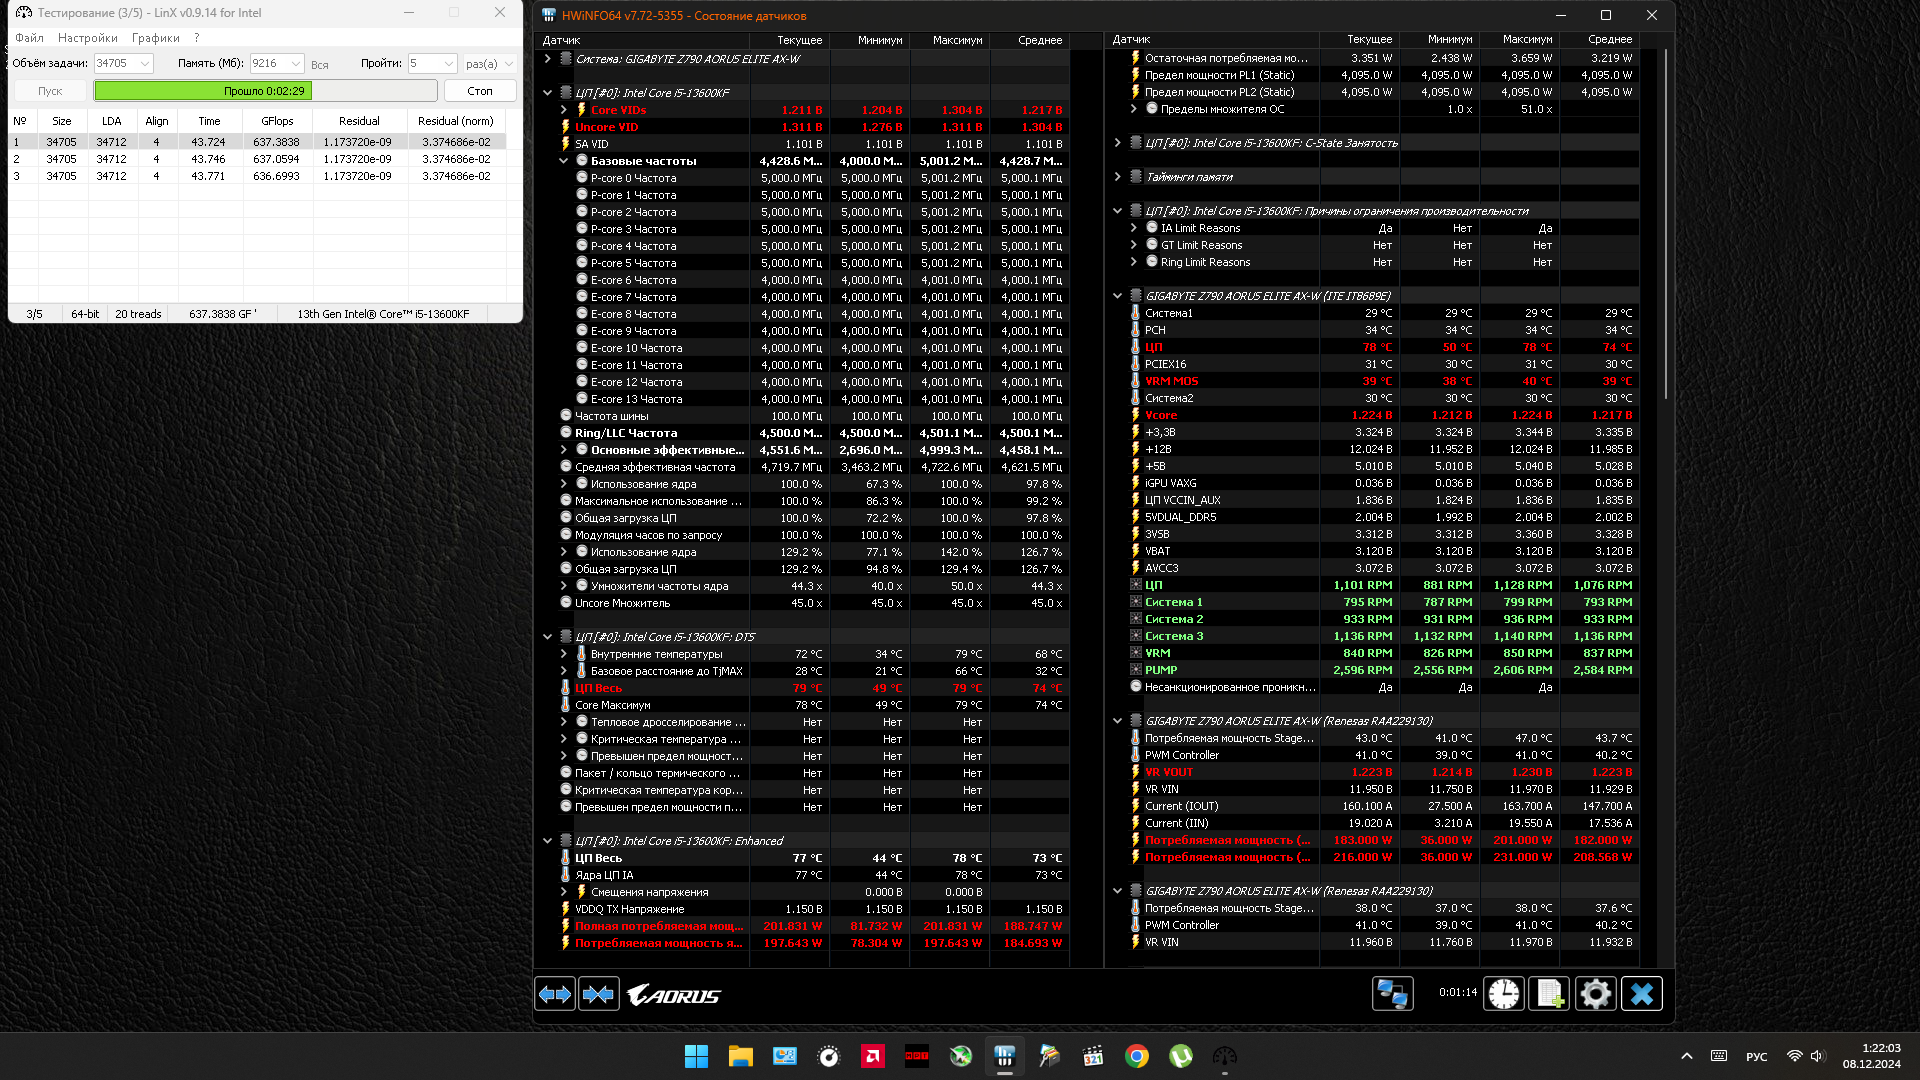The height and width of the screenshot is (1080, 1920).
Task: Click the expand columns arrows icon in HWiNFO
Action: pyautogui.click(x=555, y=994)
